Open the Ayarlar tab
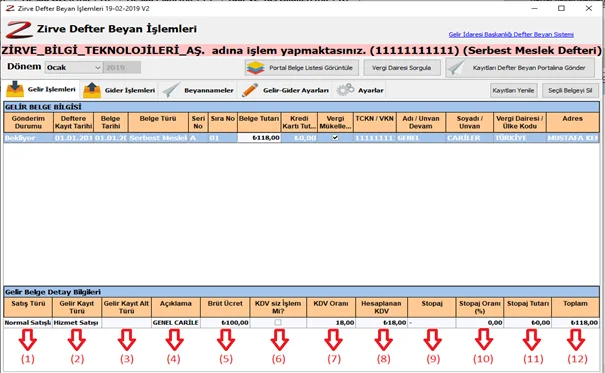The height and width of the screenshot is (373, 605). click(360, 90)
